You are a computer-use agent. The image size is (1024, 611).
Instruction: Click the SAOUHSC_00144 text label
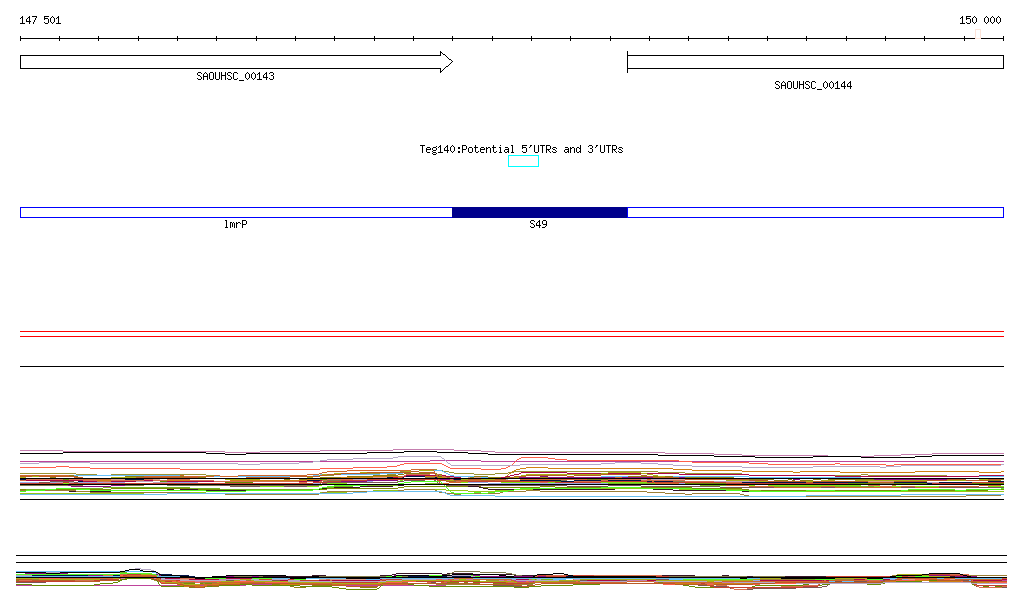[813, 85]
